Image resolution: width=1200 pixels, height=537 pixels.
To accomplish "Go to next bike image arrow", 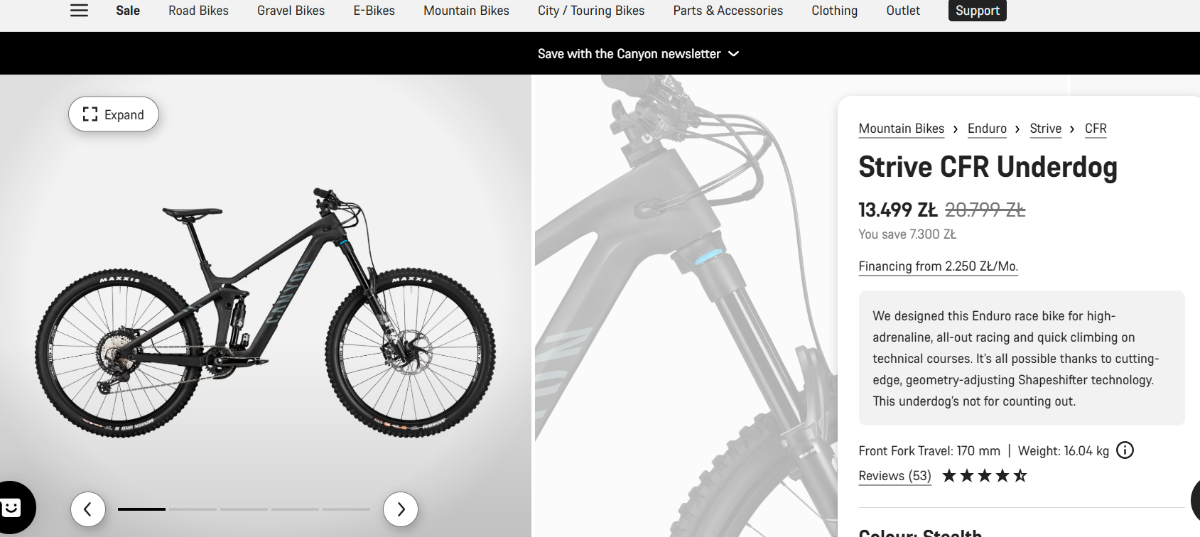I will click(401, 509).
